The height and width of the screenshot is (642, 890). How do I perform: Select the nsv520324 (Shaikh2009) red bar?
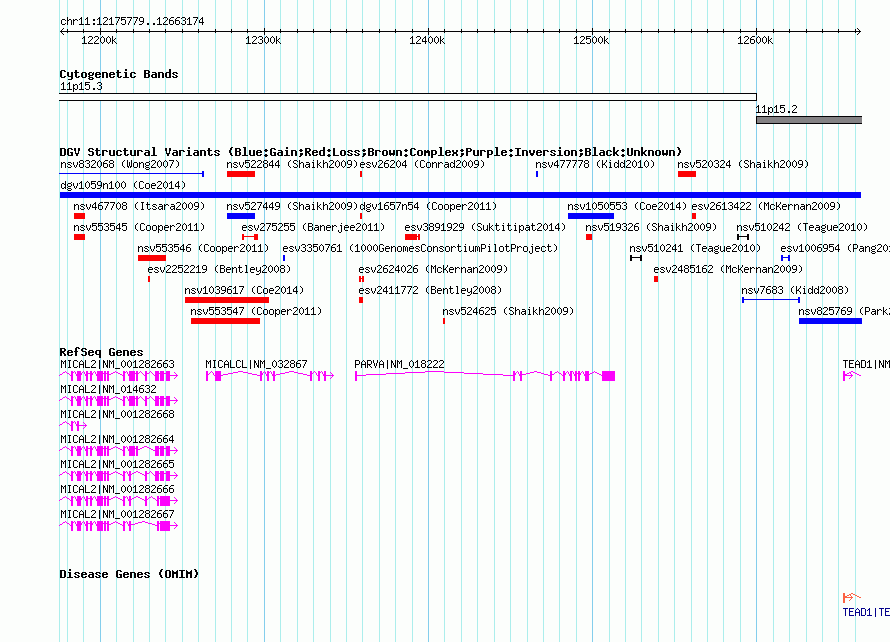tap(687, 174)
